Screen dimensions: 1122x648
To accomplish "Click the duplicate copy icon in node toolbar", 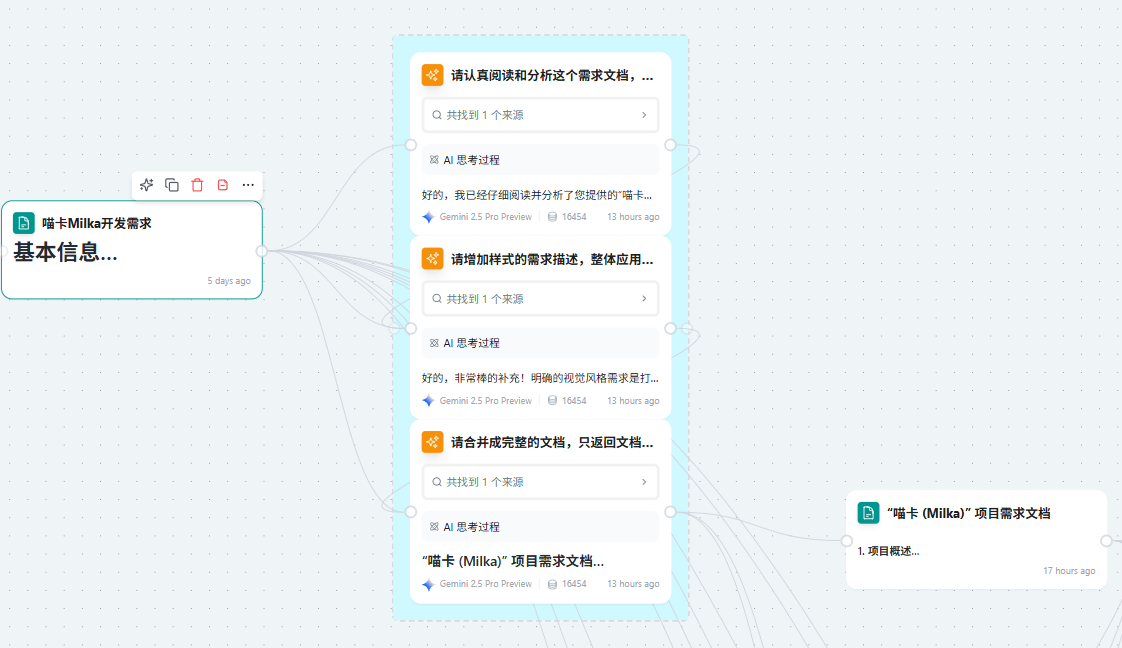I will [172, 185].
